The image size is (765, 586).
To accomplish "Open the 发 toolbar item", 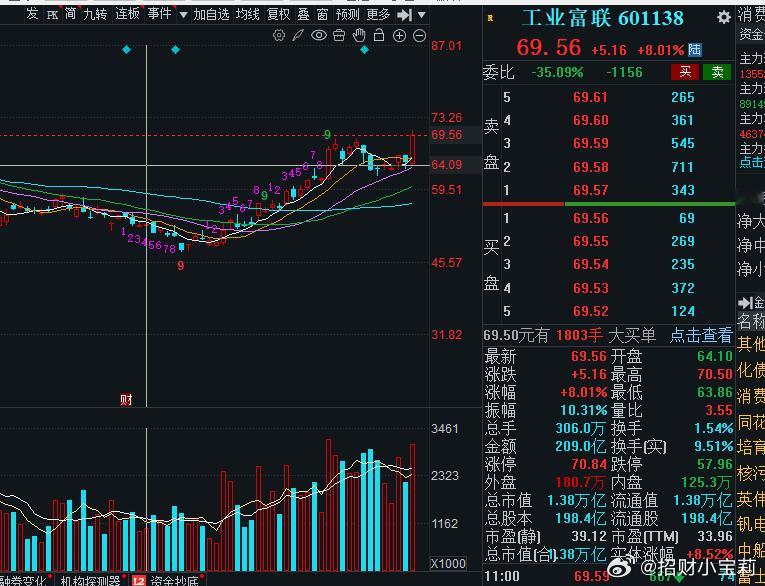I will tap(32, 14).
